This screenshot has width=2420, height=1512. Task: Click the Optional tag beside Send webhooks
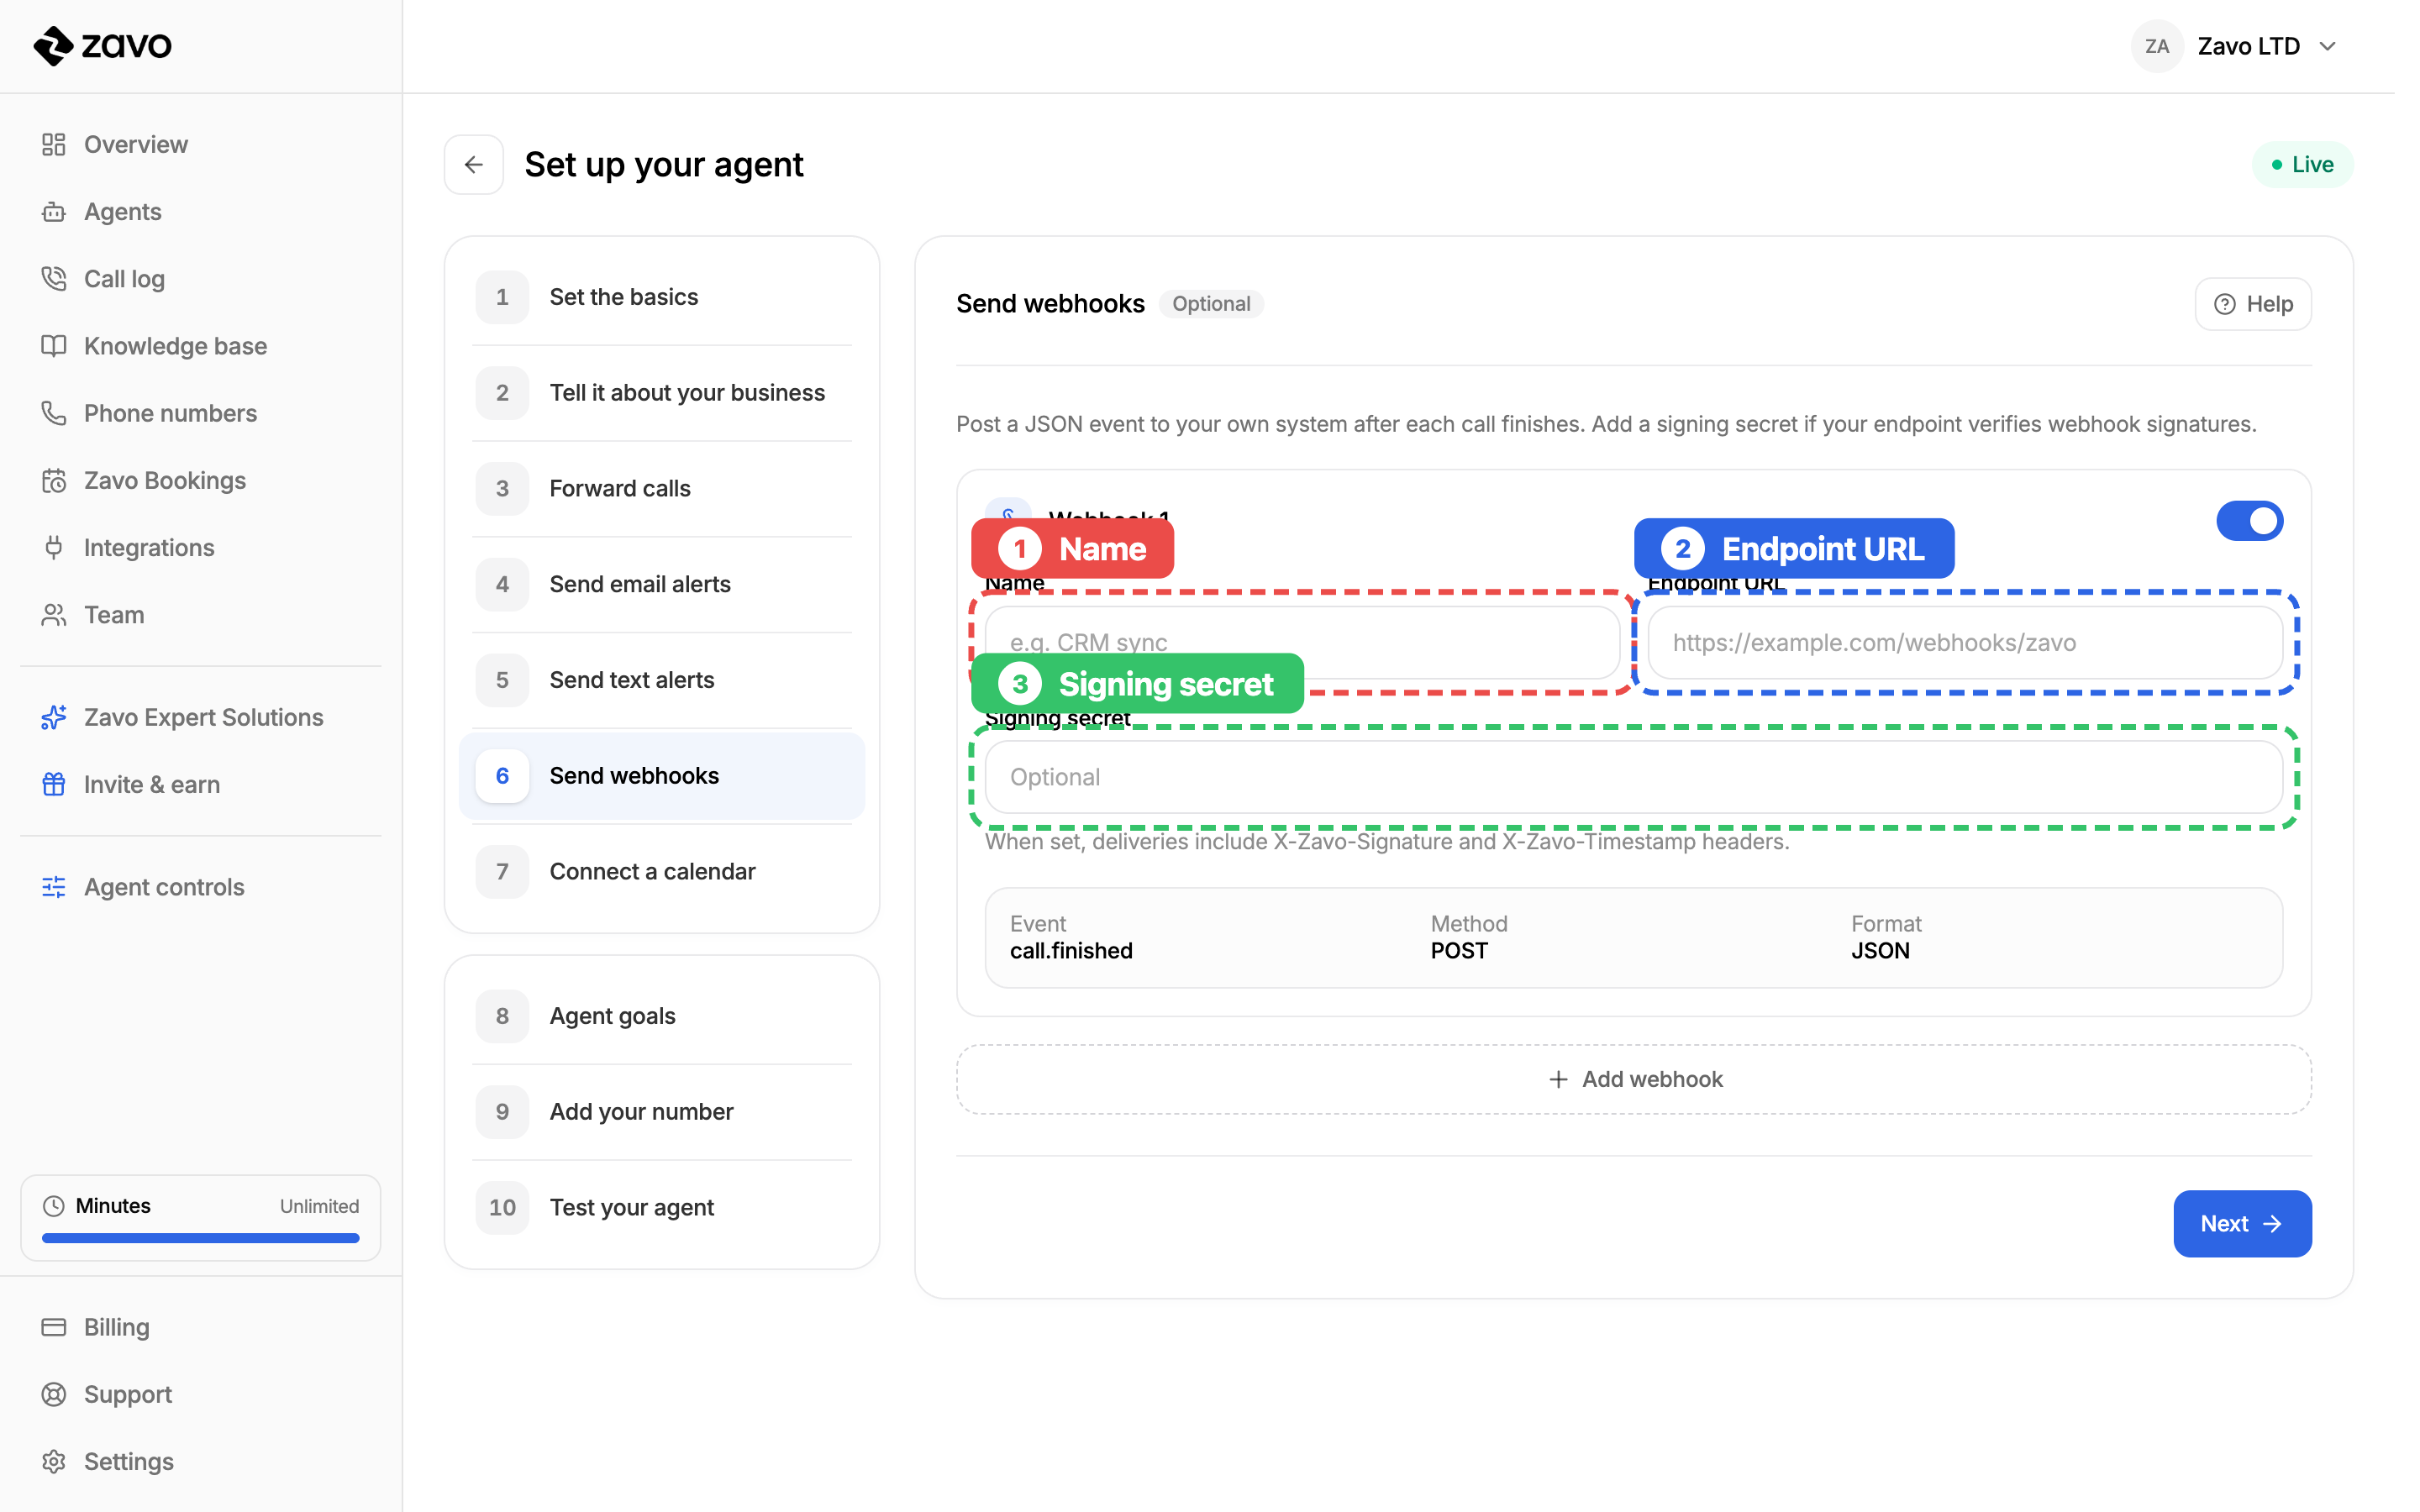coord(1211,304)
